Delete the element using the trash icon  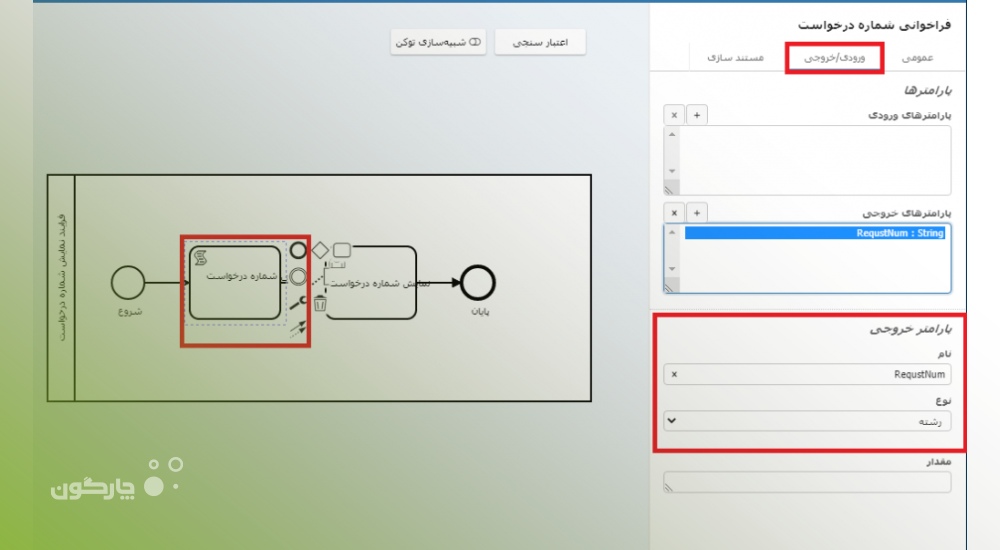pos(320,303)
